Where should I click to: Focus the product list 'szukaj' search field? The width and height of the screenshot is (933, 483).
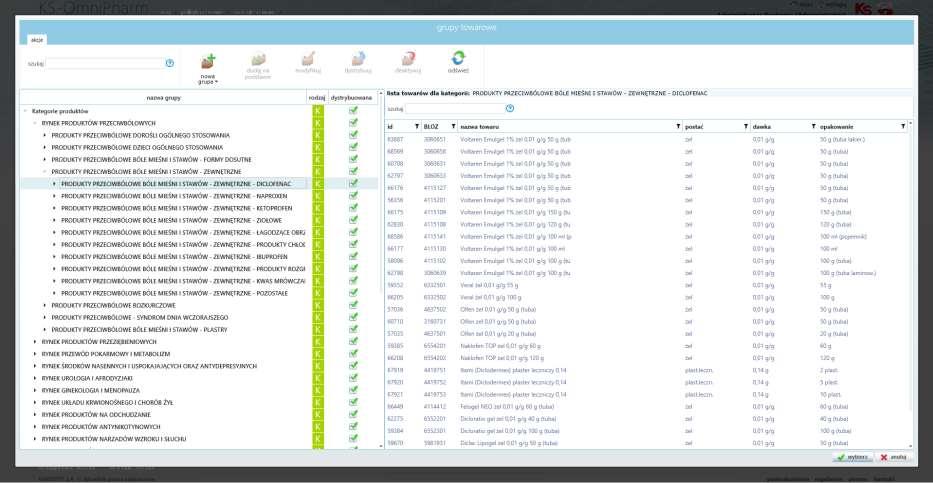[455, 109]
